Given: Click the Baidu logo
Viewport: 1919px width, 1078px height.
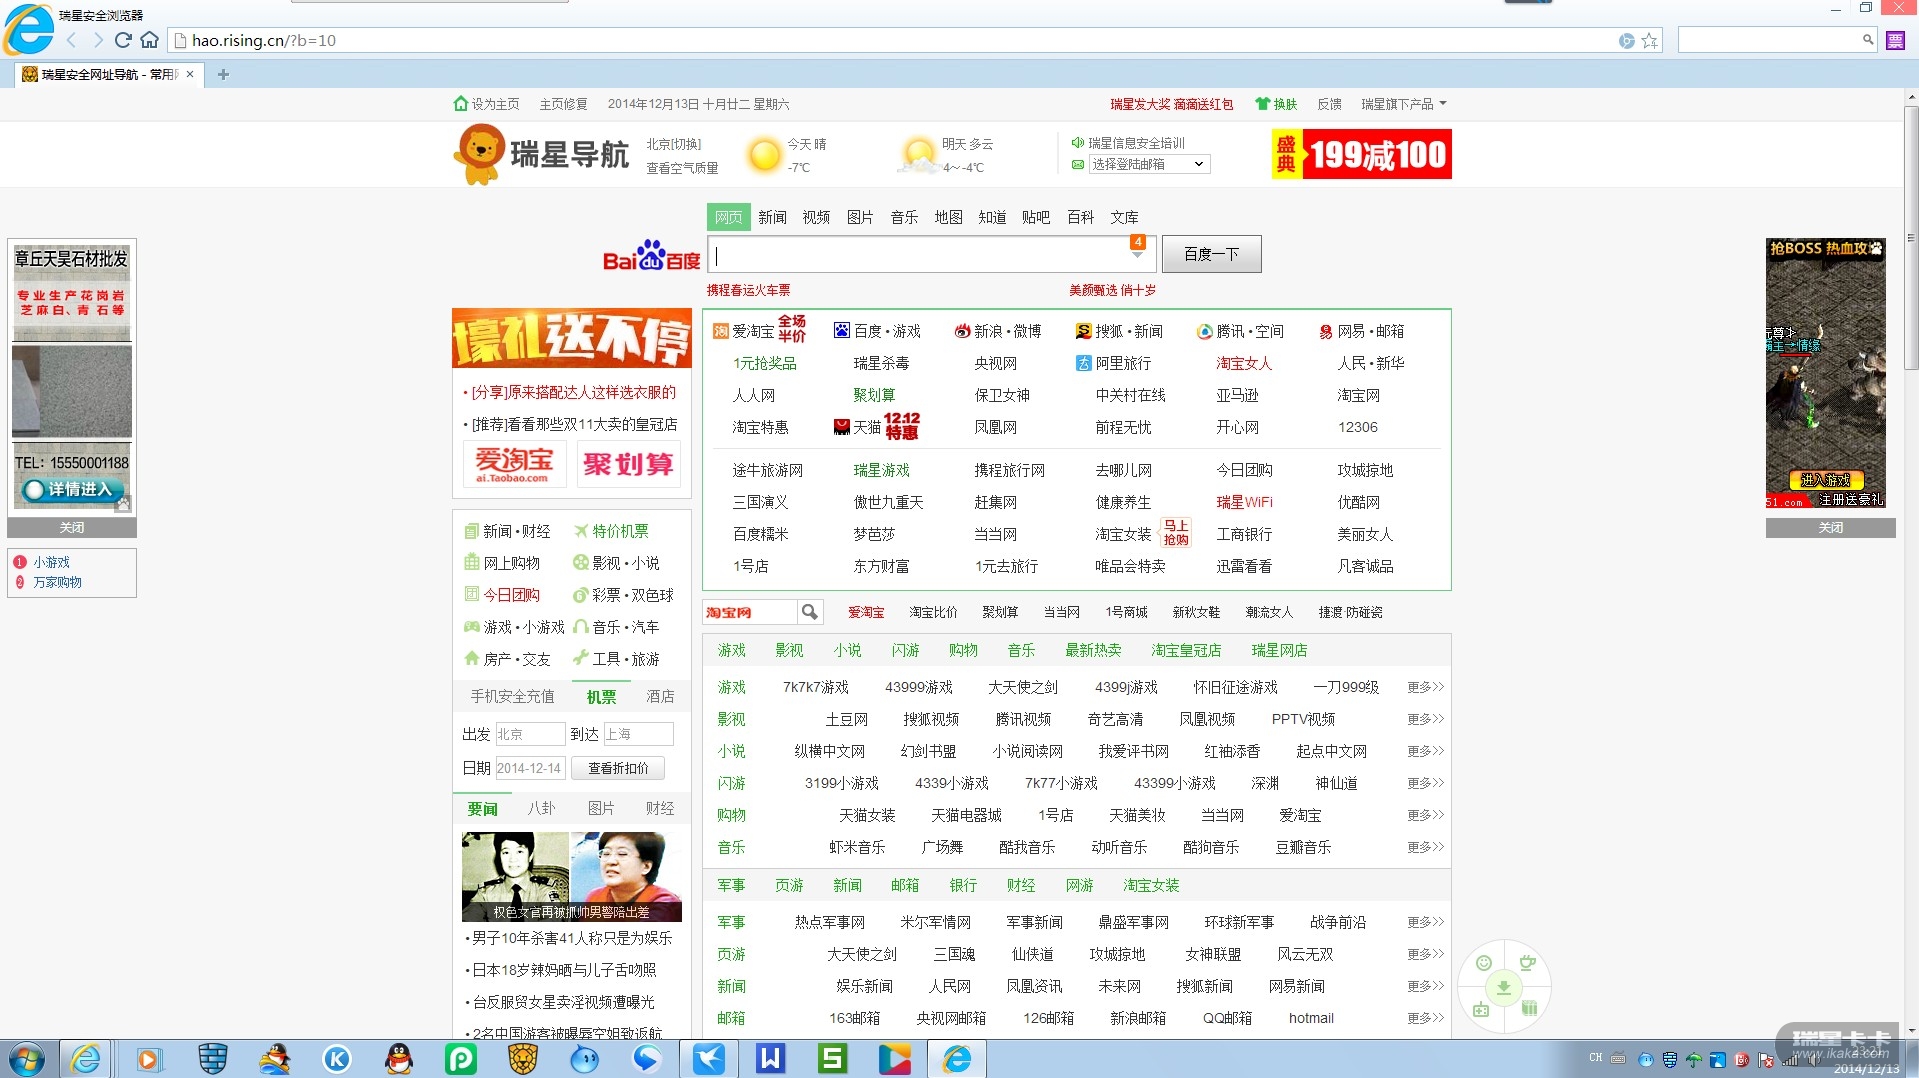Looking at the screenshot, I should (651, 255).
